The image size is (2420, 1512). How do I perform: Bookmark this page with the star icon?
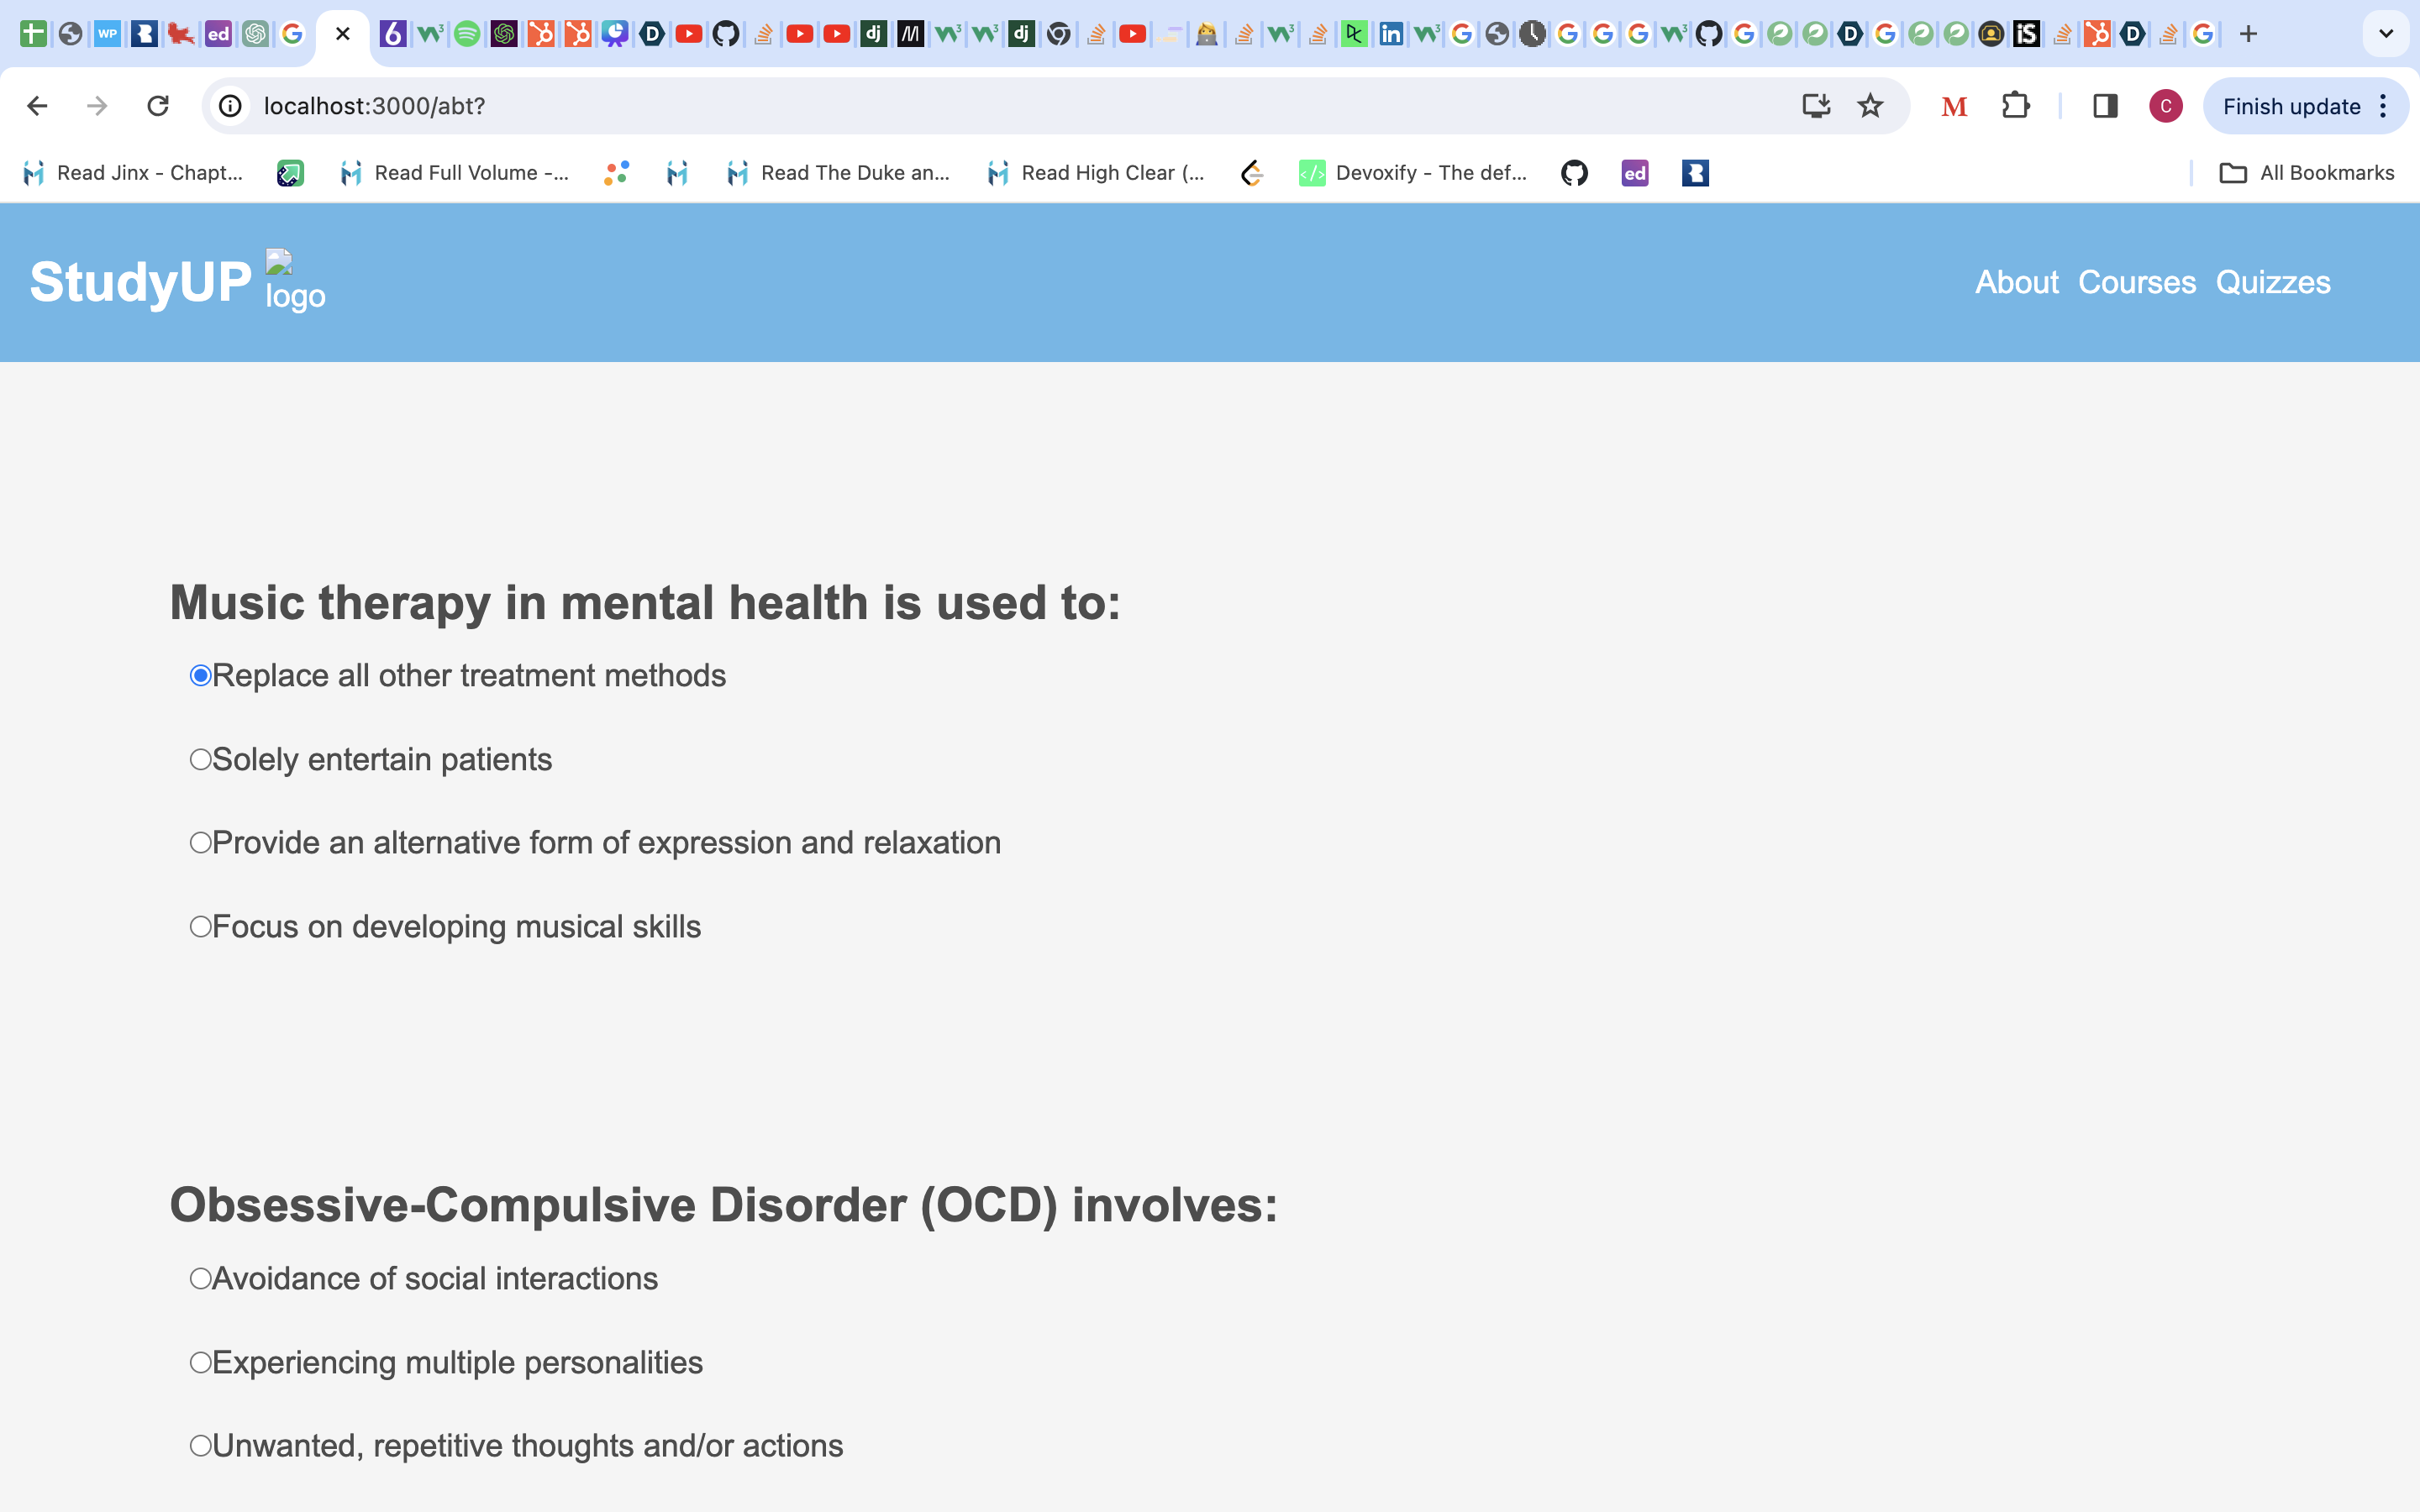pos(1870,106)
